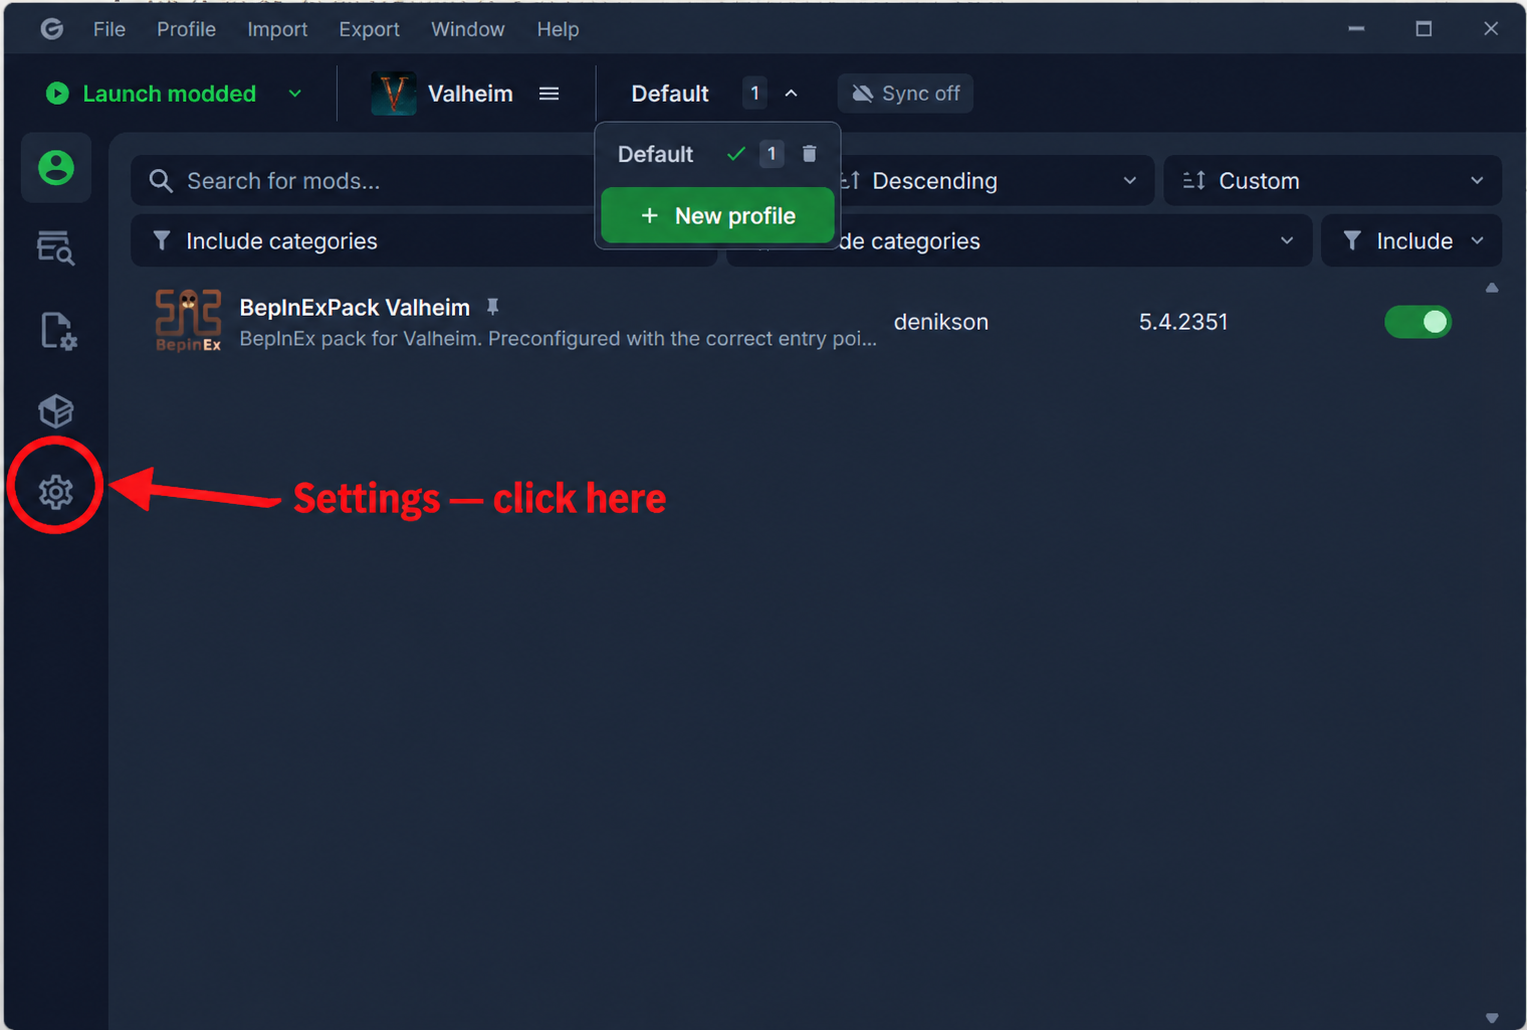Open Settings gear in sidebar

tap(56, 491)
